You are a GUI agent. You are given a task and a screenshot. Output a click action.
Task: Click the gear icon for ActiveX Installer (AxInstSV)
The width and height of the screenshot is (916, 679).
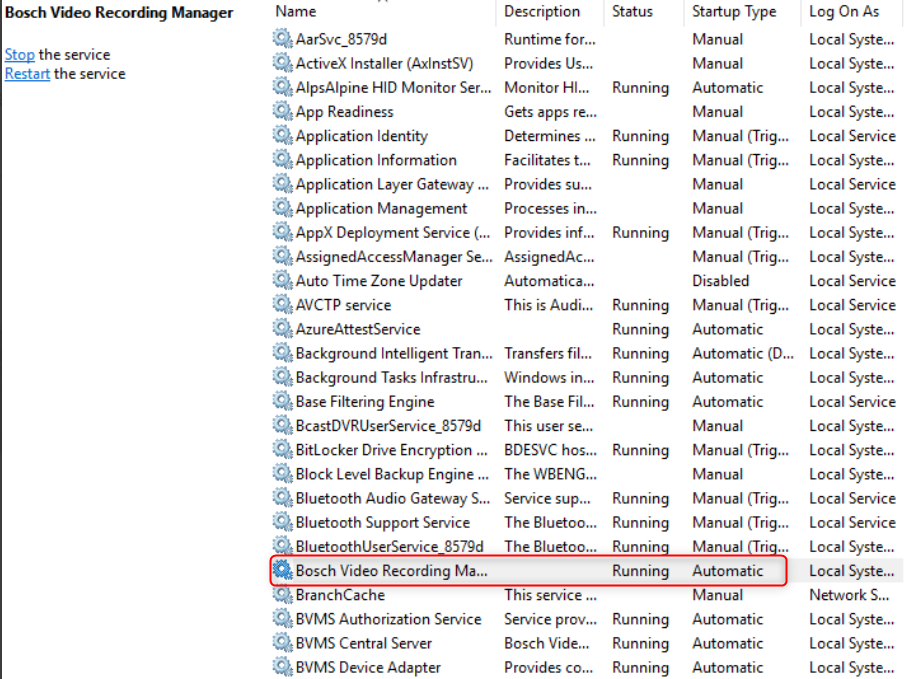pos(283,63)
